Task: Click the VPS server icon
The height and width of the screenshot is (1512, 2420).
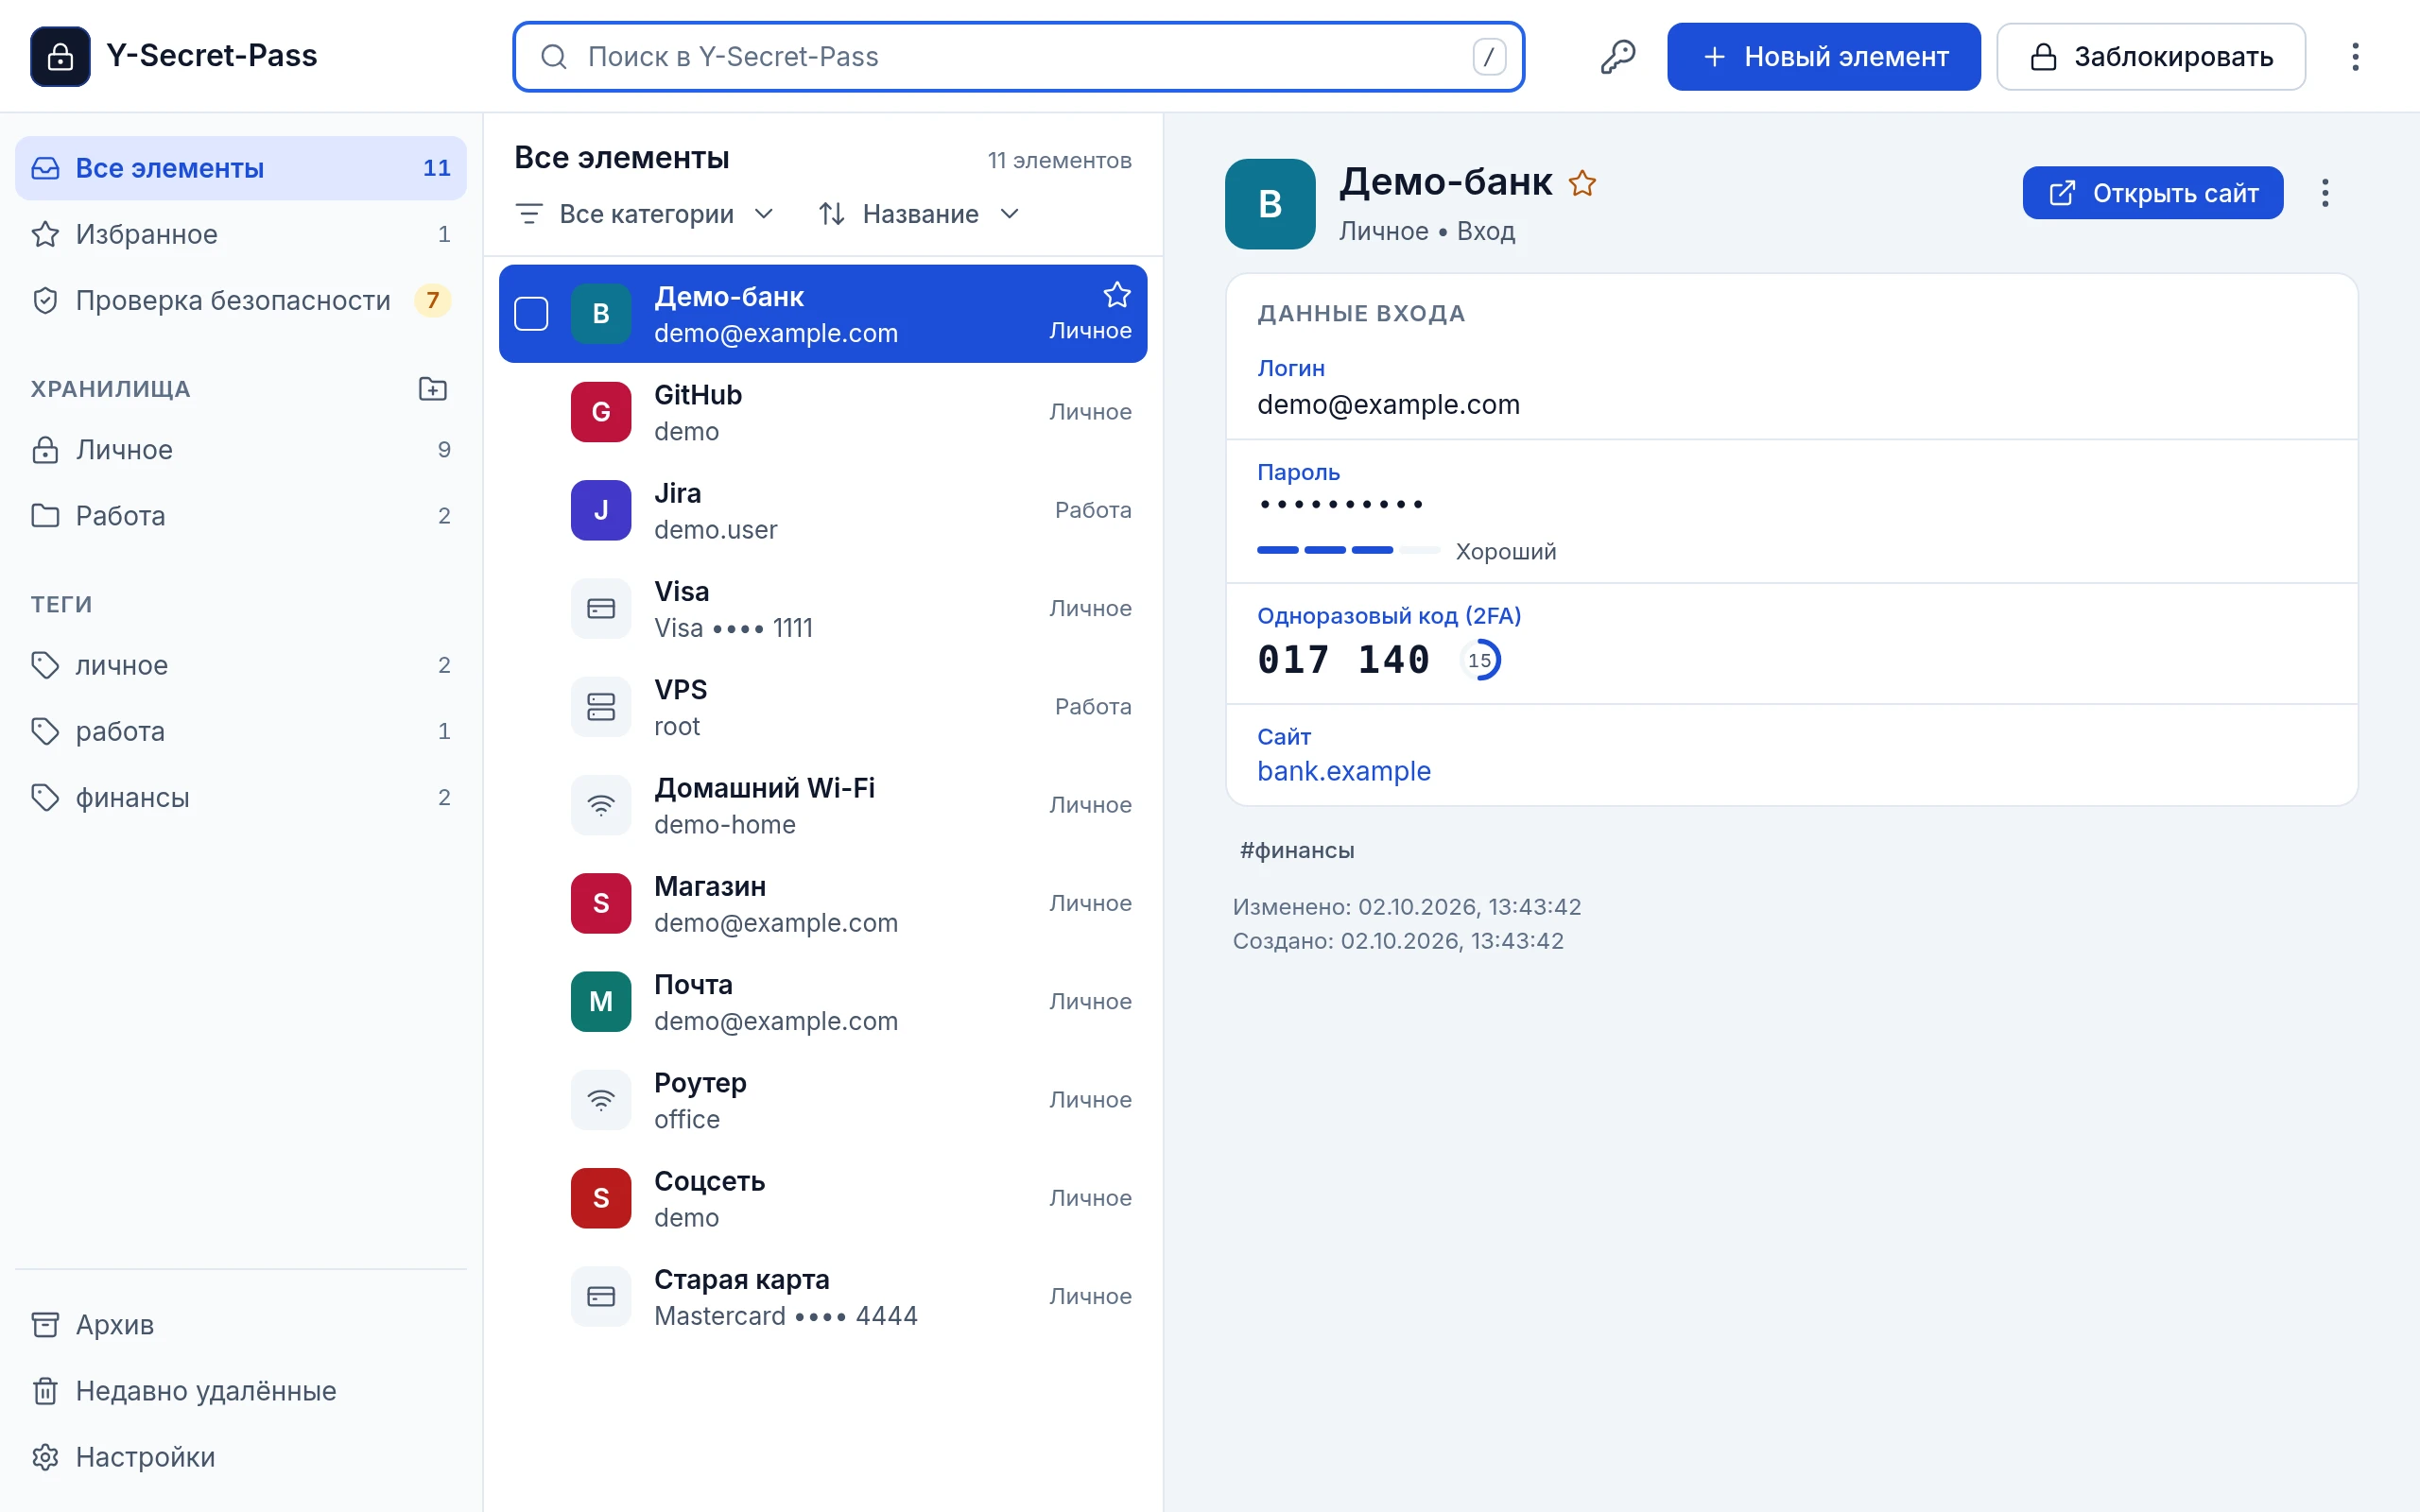Action: pos(601,707)
